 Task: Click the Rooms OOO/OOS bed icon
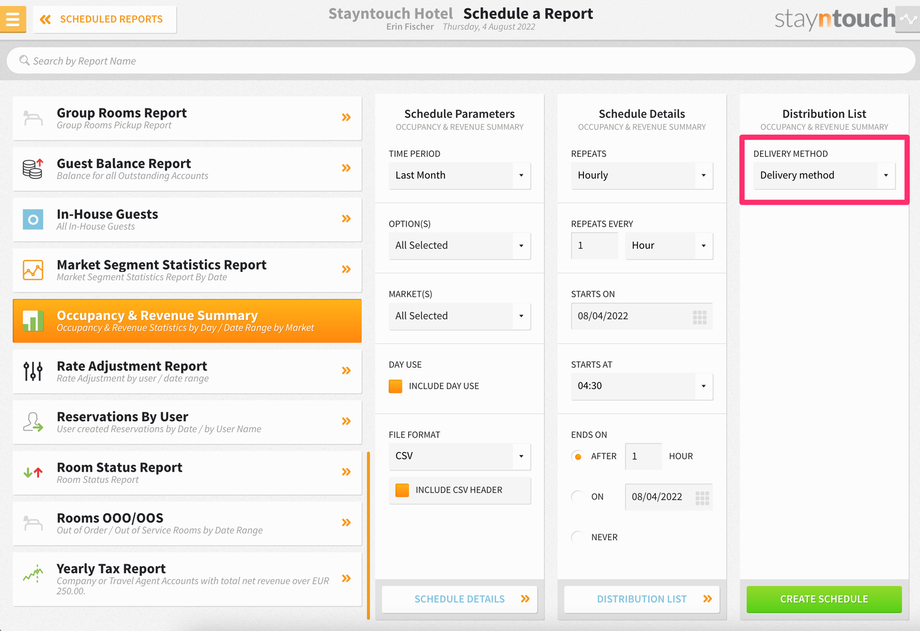pos(33,523)
